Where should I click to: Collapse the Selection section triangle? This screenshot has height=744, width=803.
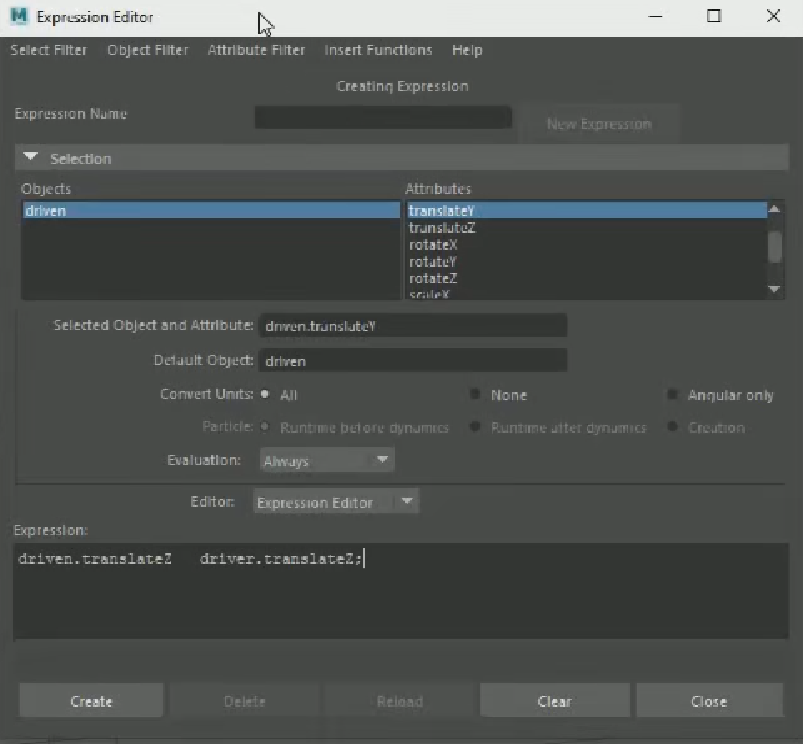coord(30,158)
